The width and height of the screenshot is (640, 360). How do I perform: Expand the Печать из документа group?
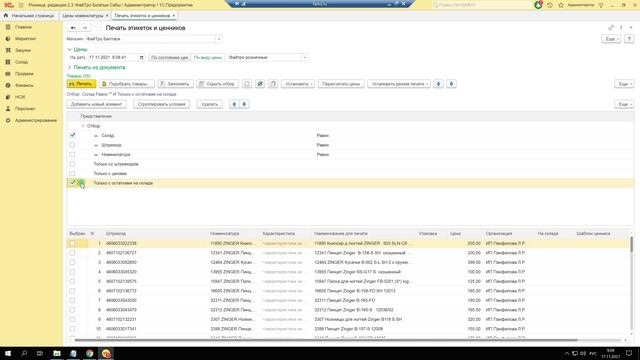point(69,67)
